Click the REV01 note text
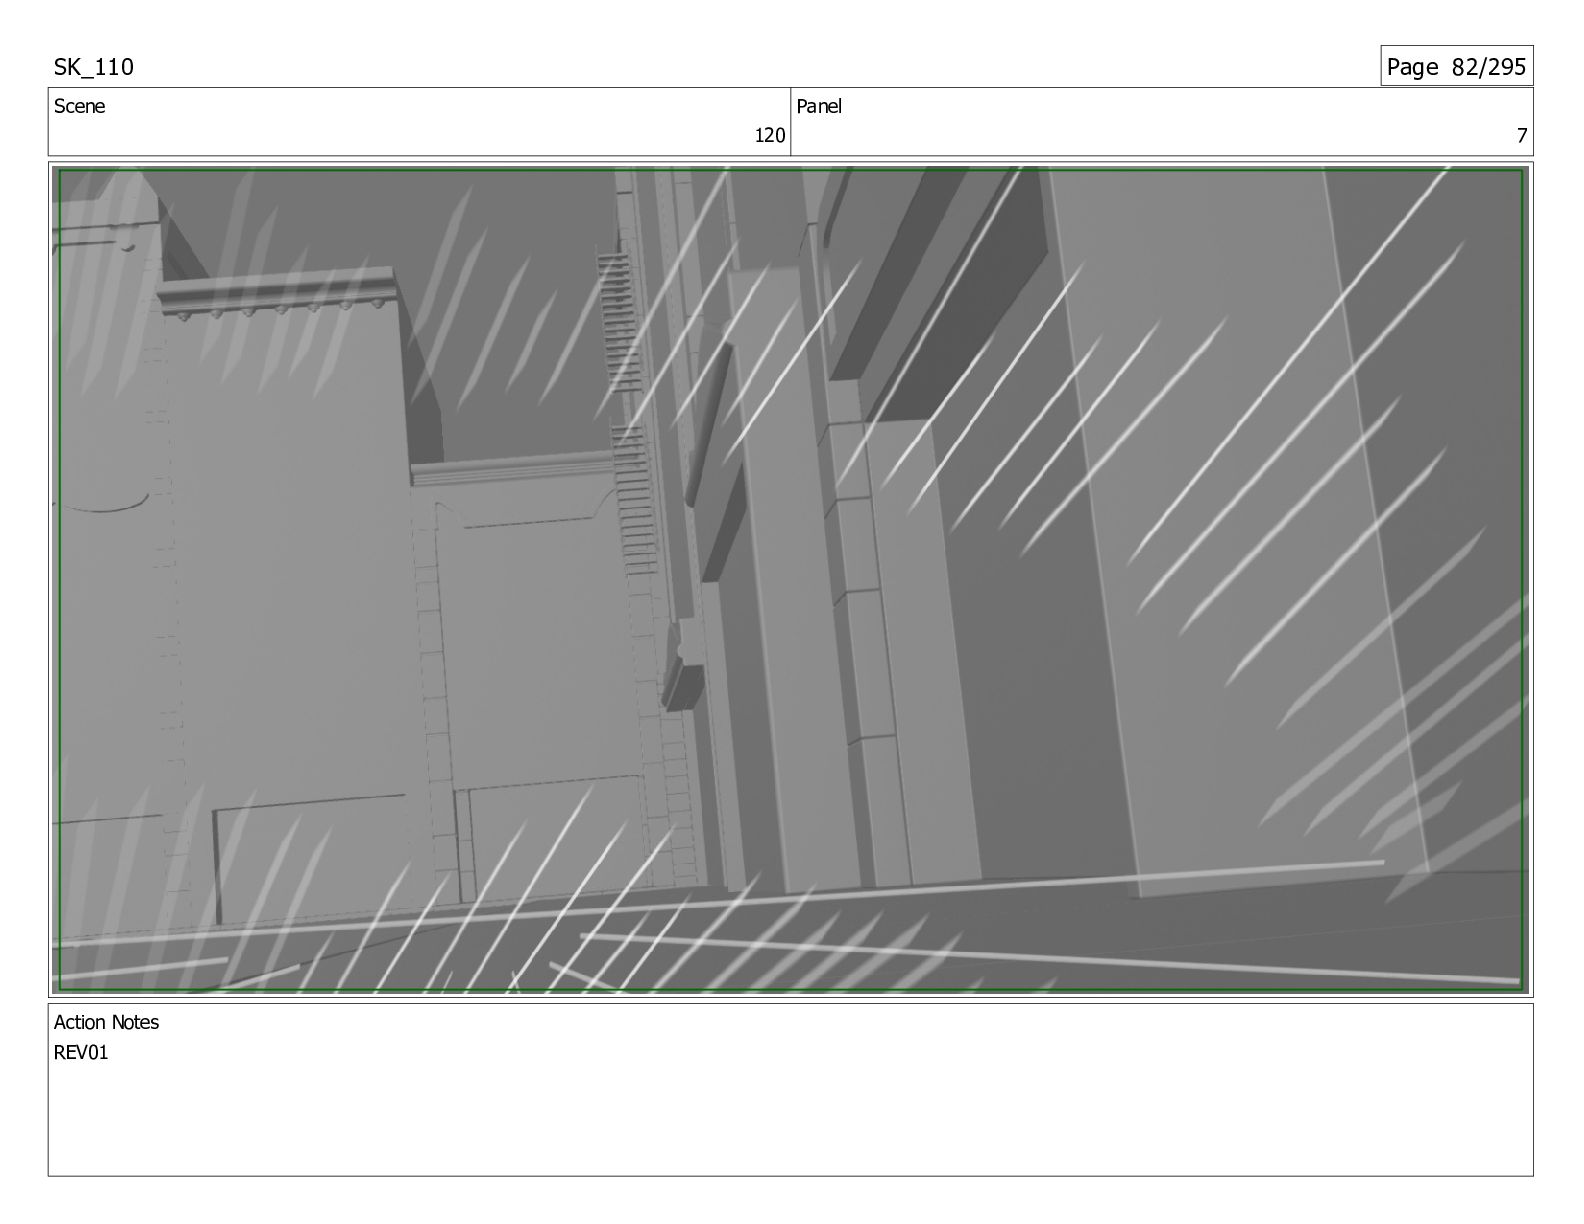The image size is (1584, 1224). (80, 1052)
